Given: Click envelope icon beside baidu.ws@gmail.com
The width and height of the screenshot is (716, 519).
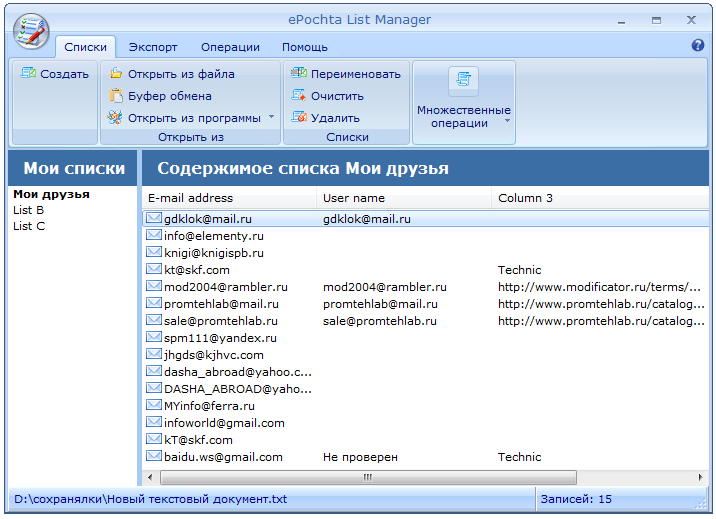Looking at the screenshot, I should 153,456.
